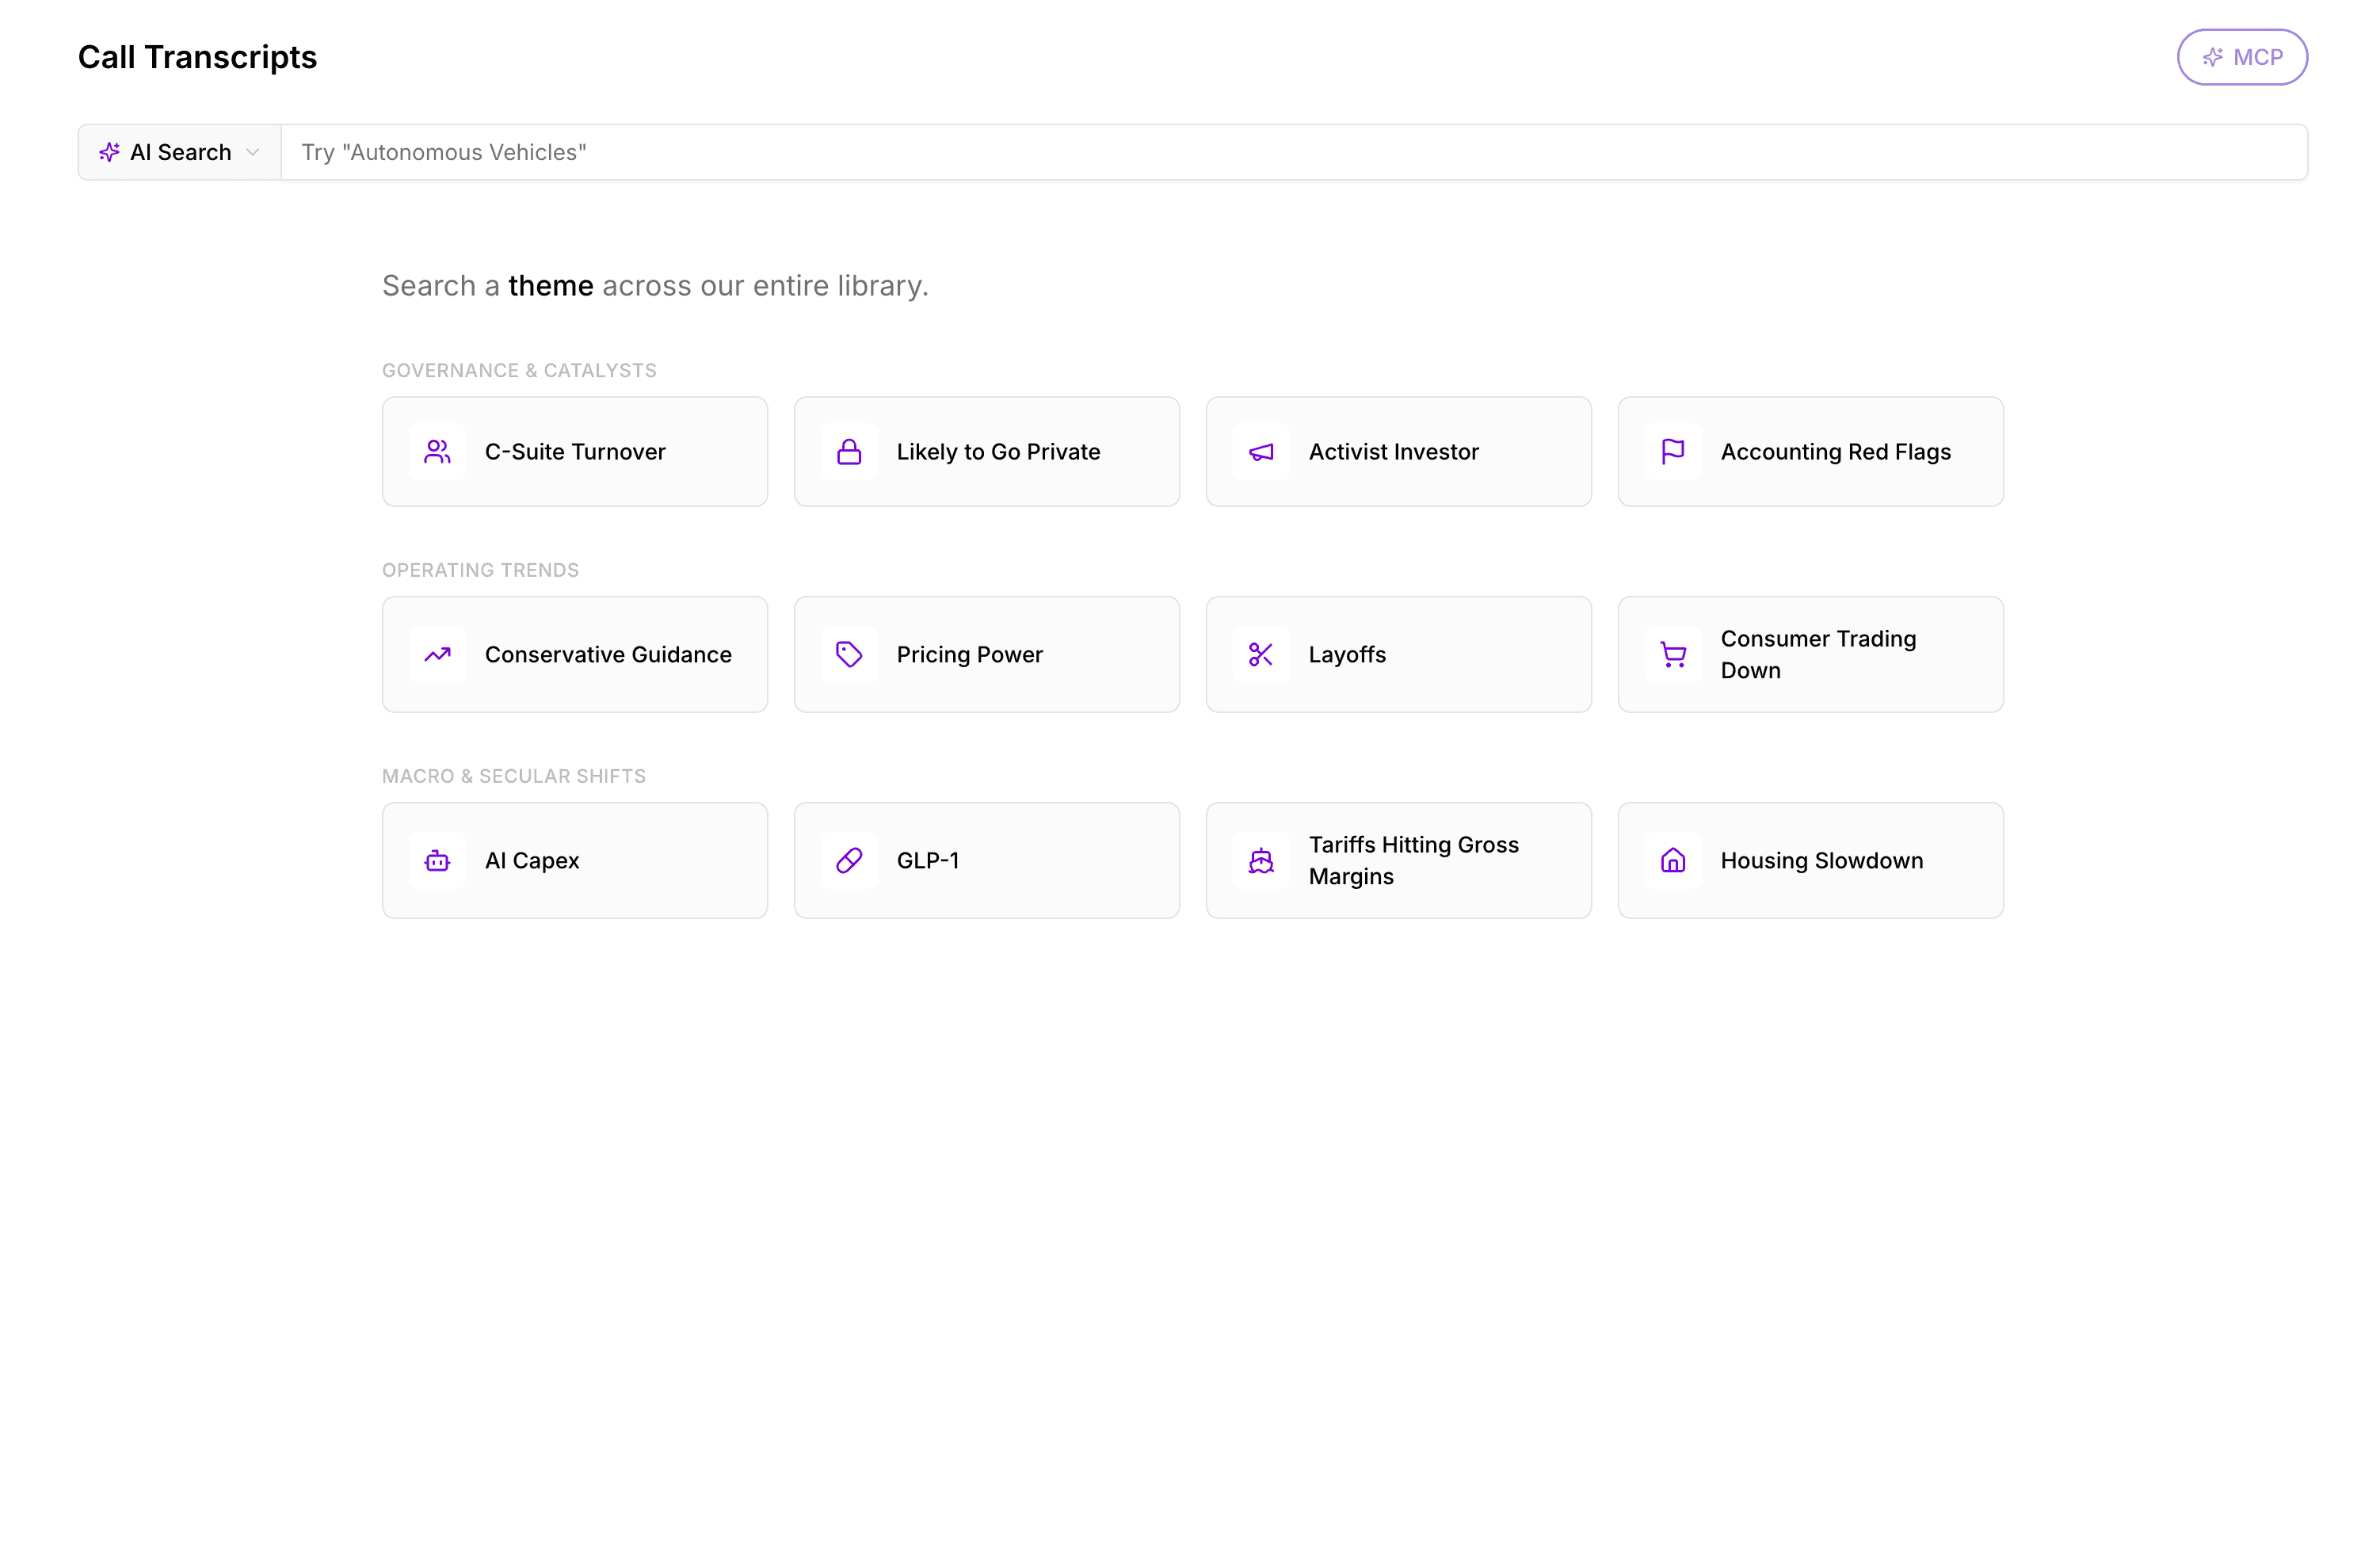The image size is (2380, 1545).
Task: Select the Housing Slowdown theme
Action: click(1811, 861)
